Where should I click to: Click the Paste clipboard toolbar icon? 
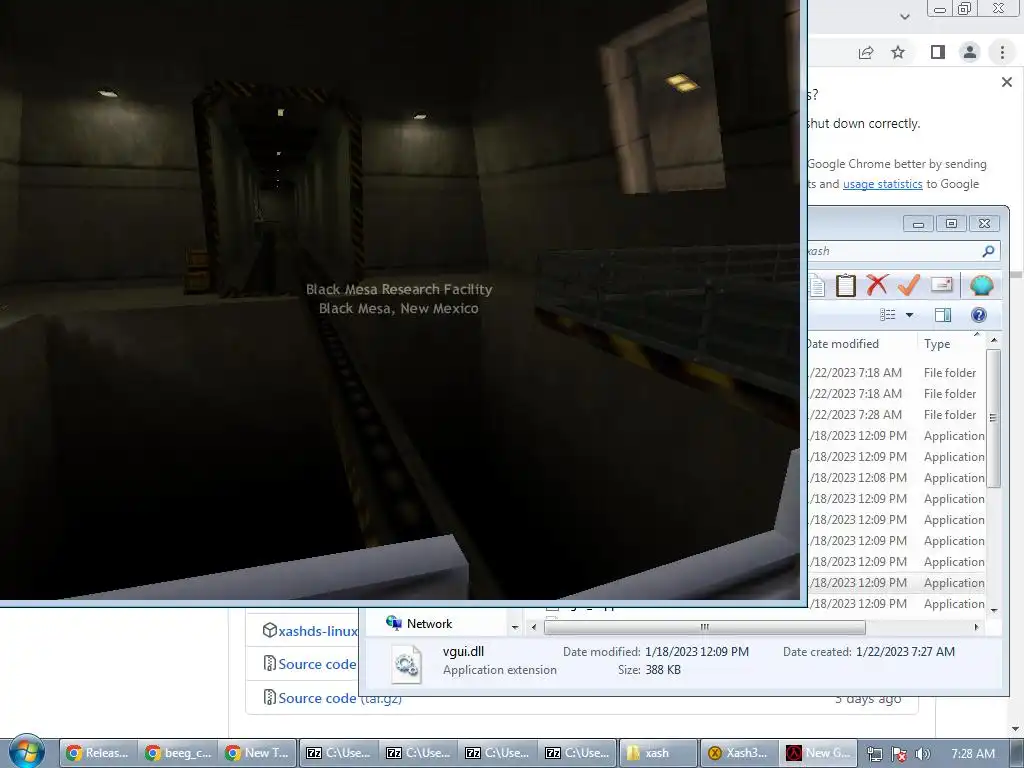tap(846, 285)
